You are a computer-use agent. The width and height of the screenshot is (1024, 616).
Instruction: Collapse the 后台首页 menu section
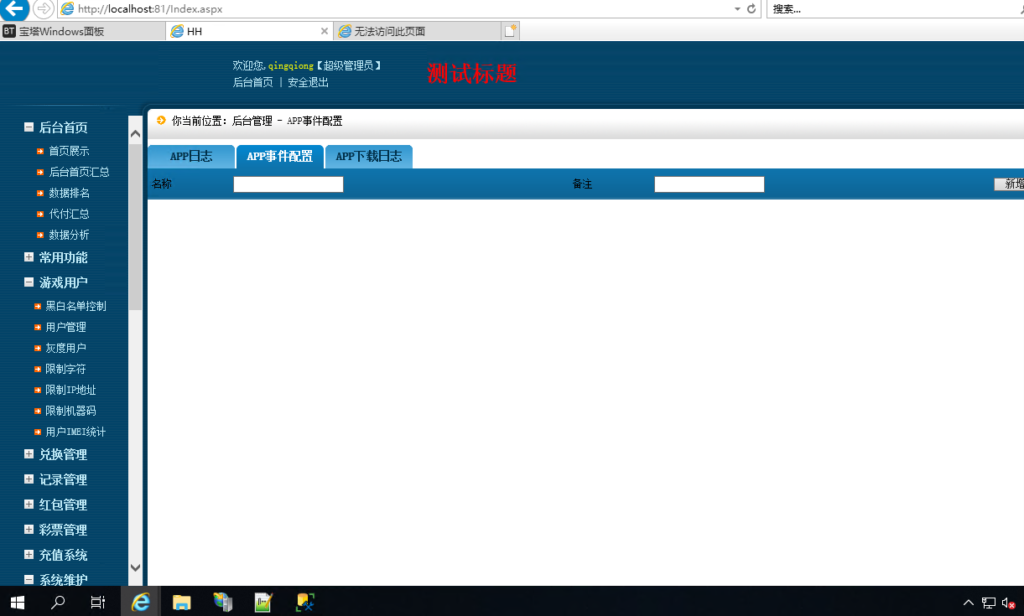click(x=29, y=128)
